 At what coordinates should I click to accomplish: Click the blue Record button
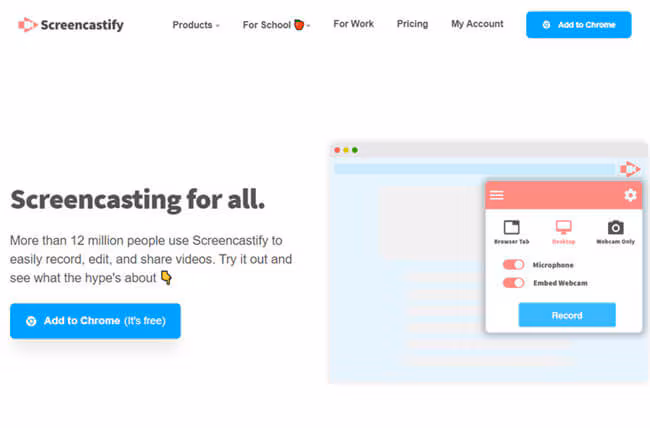tap(567, 315)
